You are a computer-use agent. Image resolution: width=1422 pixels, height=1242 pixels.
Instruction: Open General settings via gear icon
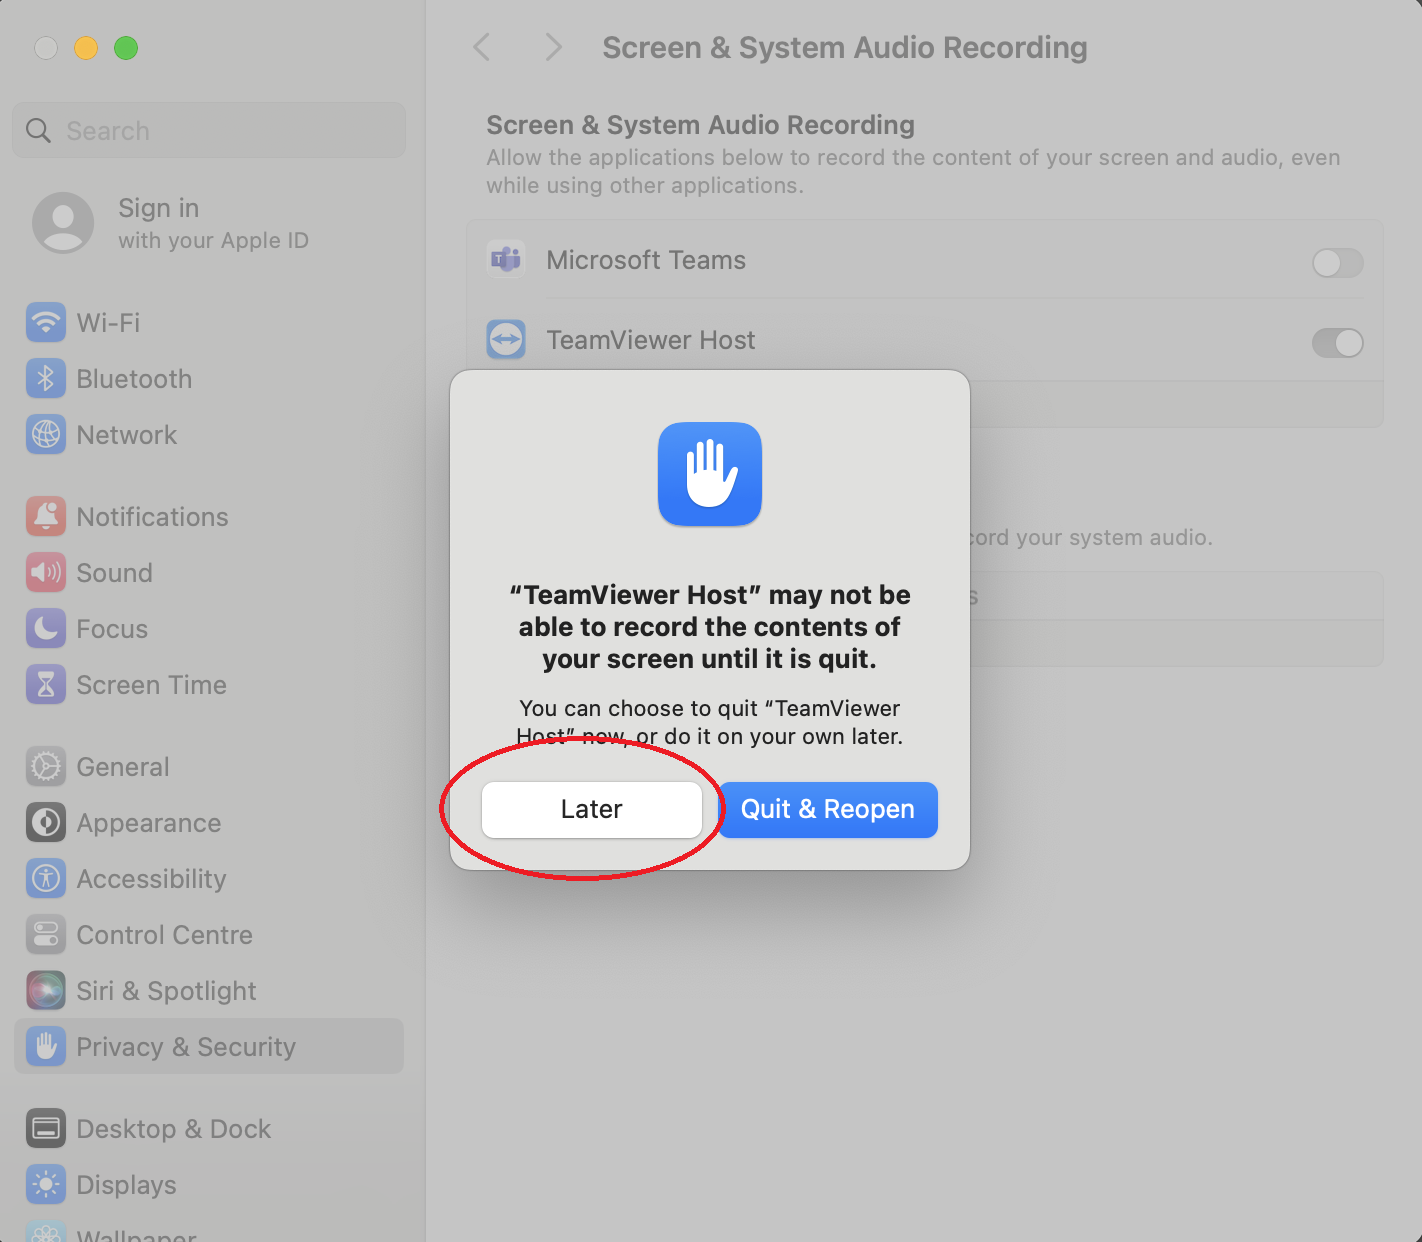pos(46,766)
